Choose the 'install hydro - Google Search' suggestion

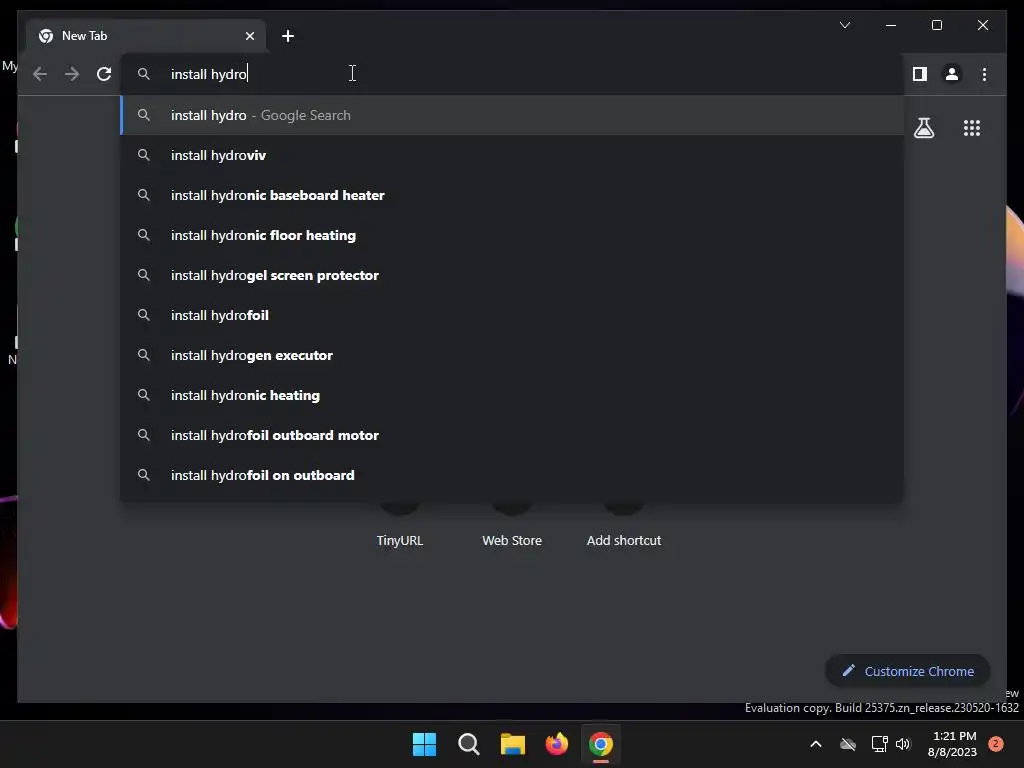pyautogui.click(x=512, y=115)
